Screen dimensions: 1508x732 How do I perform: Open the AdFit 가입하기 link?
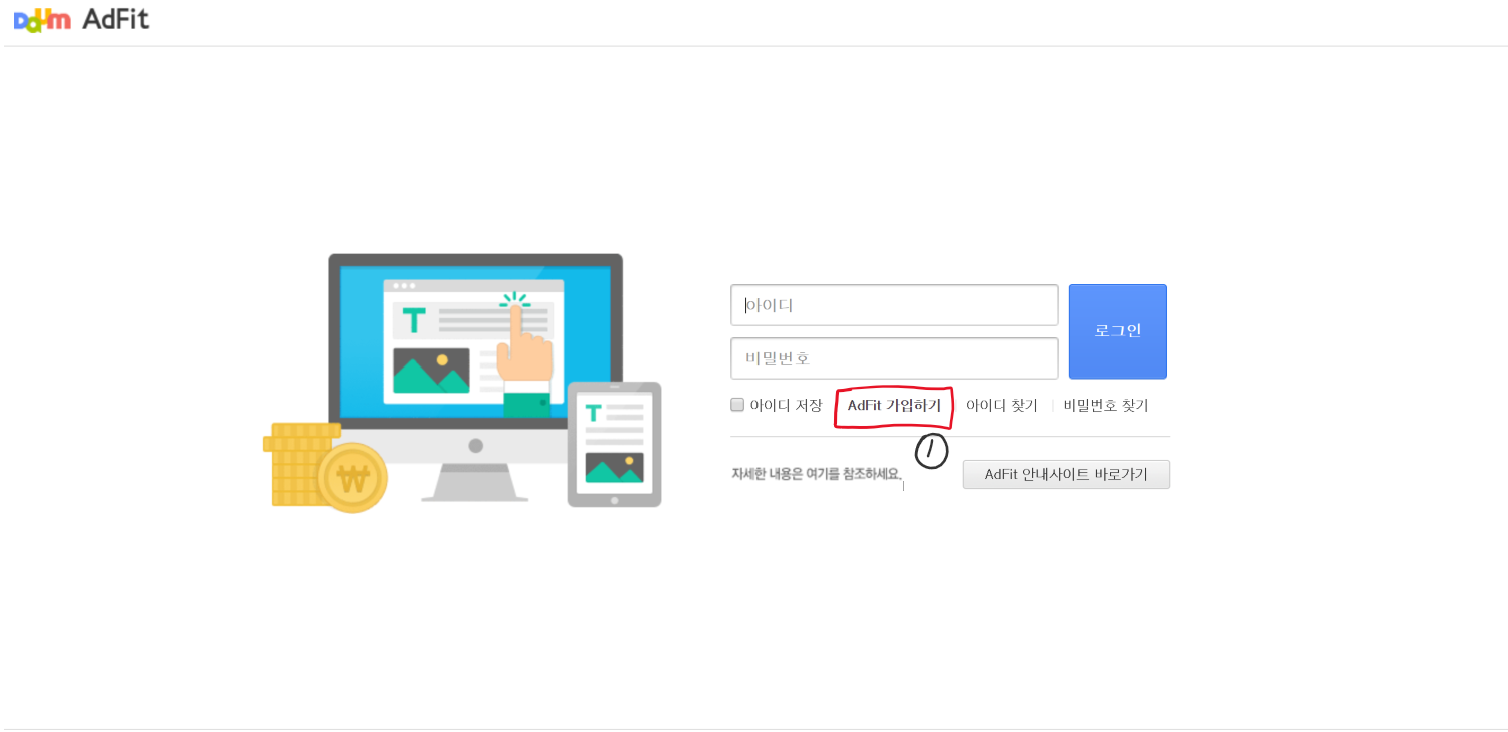(x=894, y=406)
